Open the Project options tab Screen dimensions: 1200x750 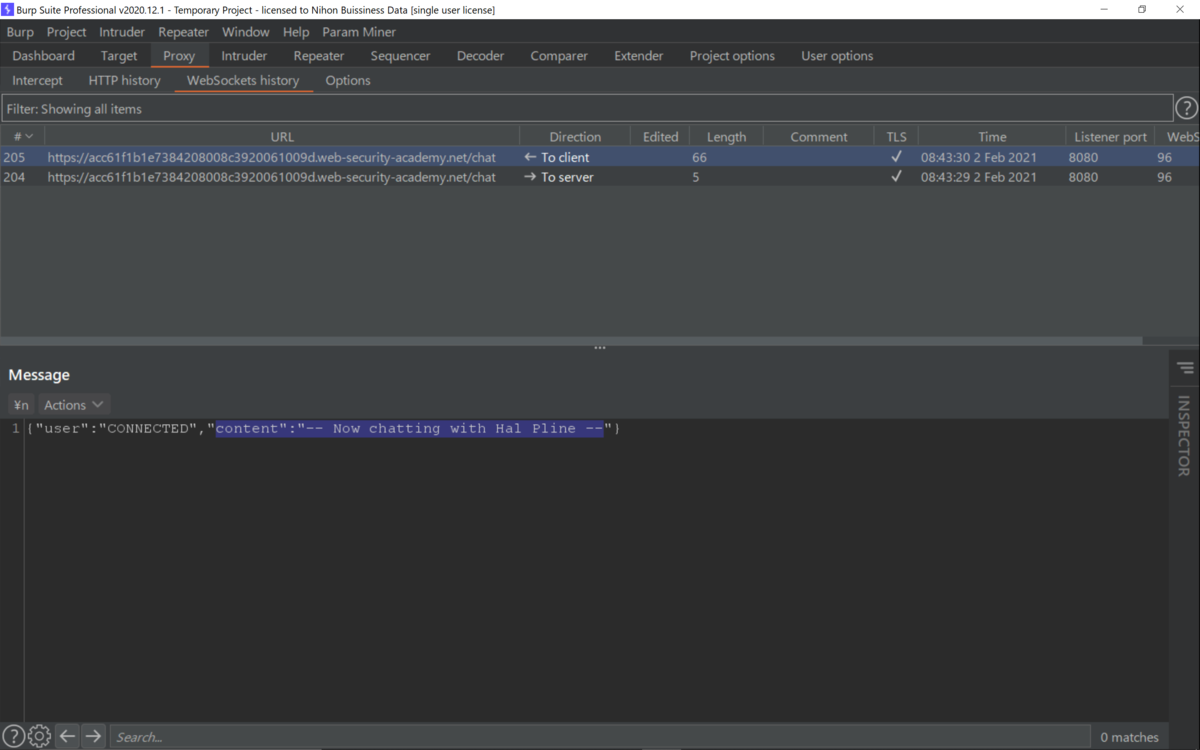732,56
